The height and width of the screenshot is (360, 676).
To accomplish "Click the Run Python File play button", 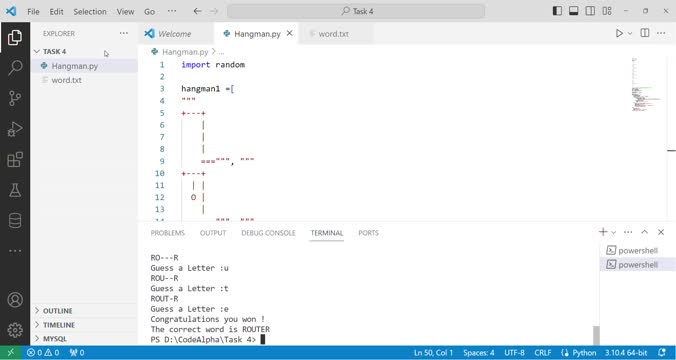I will [x=619, y=33].
